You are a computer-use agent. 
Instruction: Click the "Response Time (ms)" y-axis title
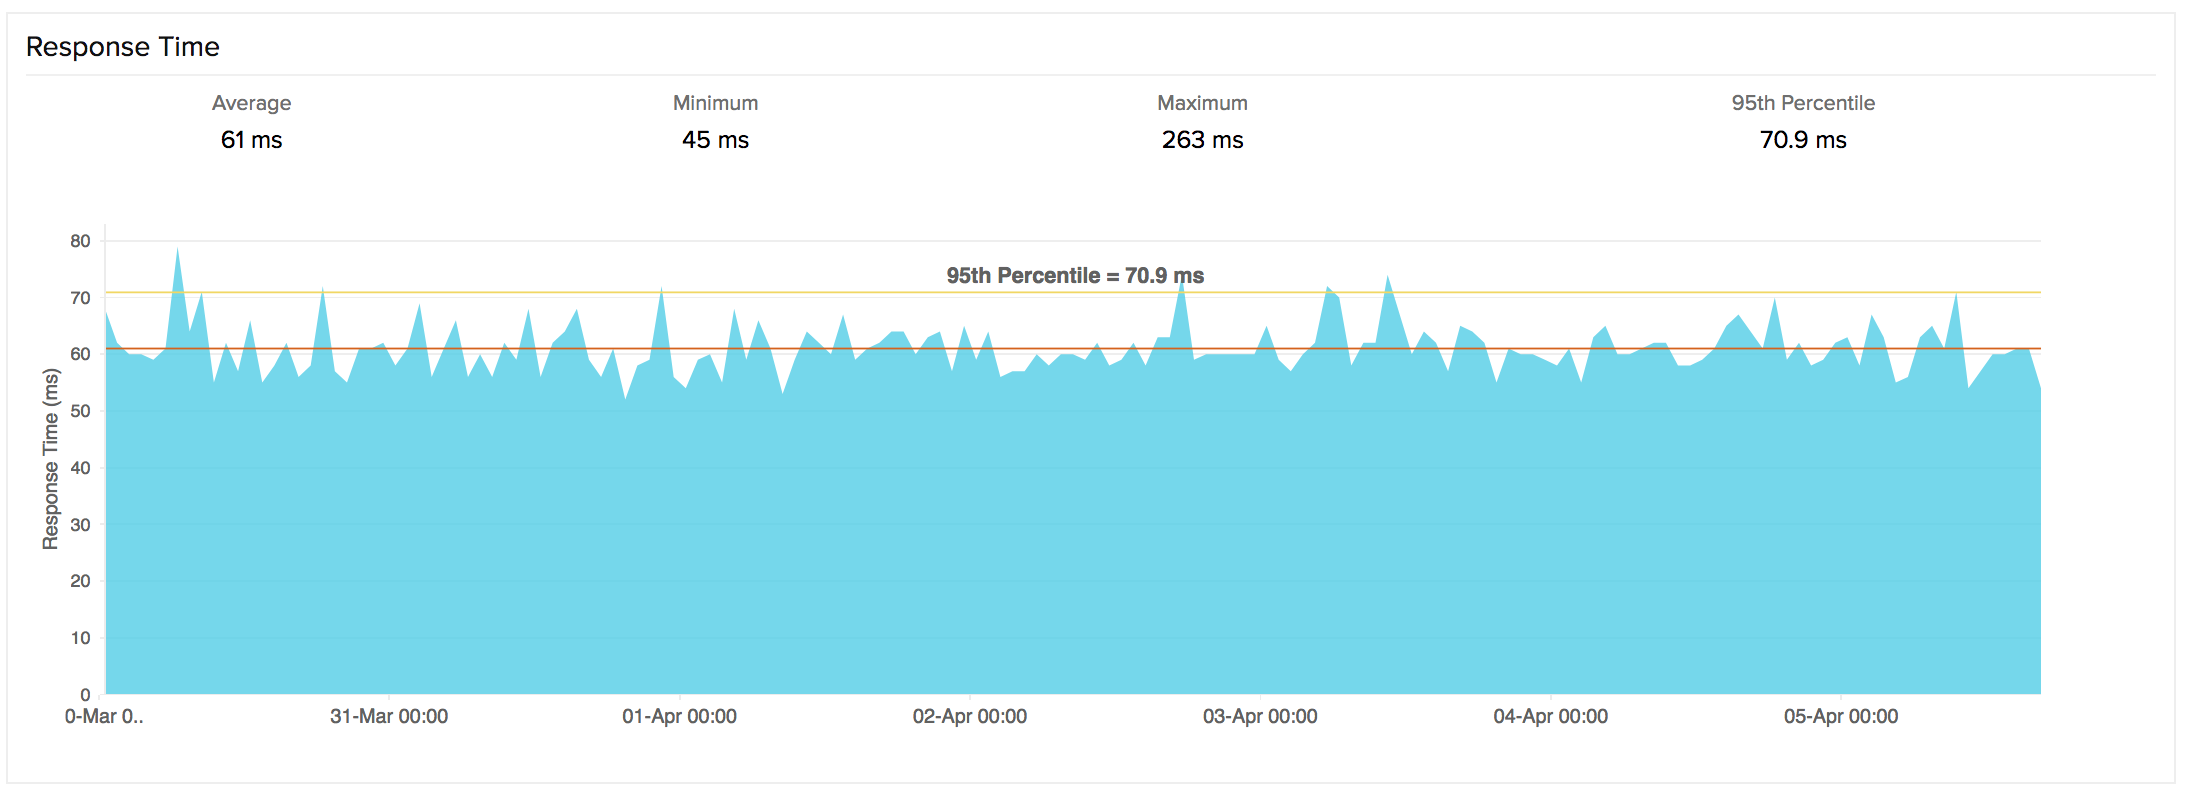(x=51, y=459)
